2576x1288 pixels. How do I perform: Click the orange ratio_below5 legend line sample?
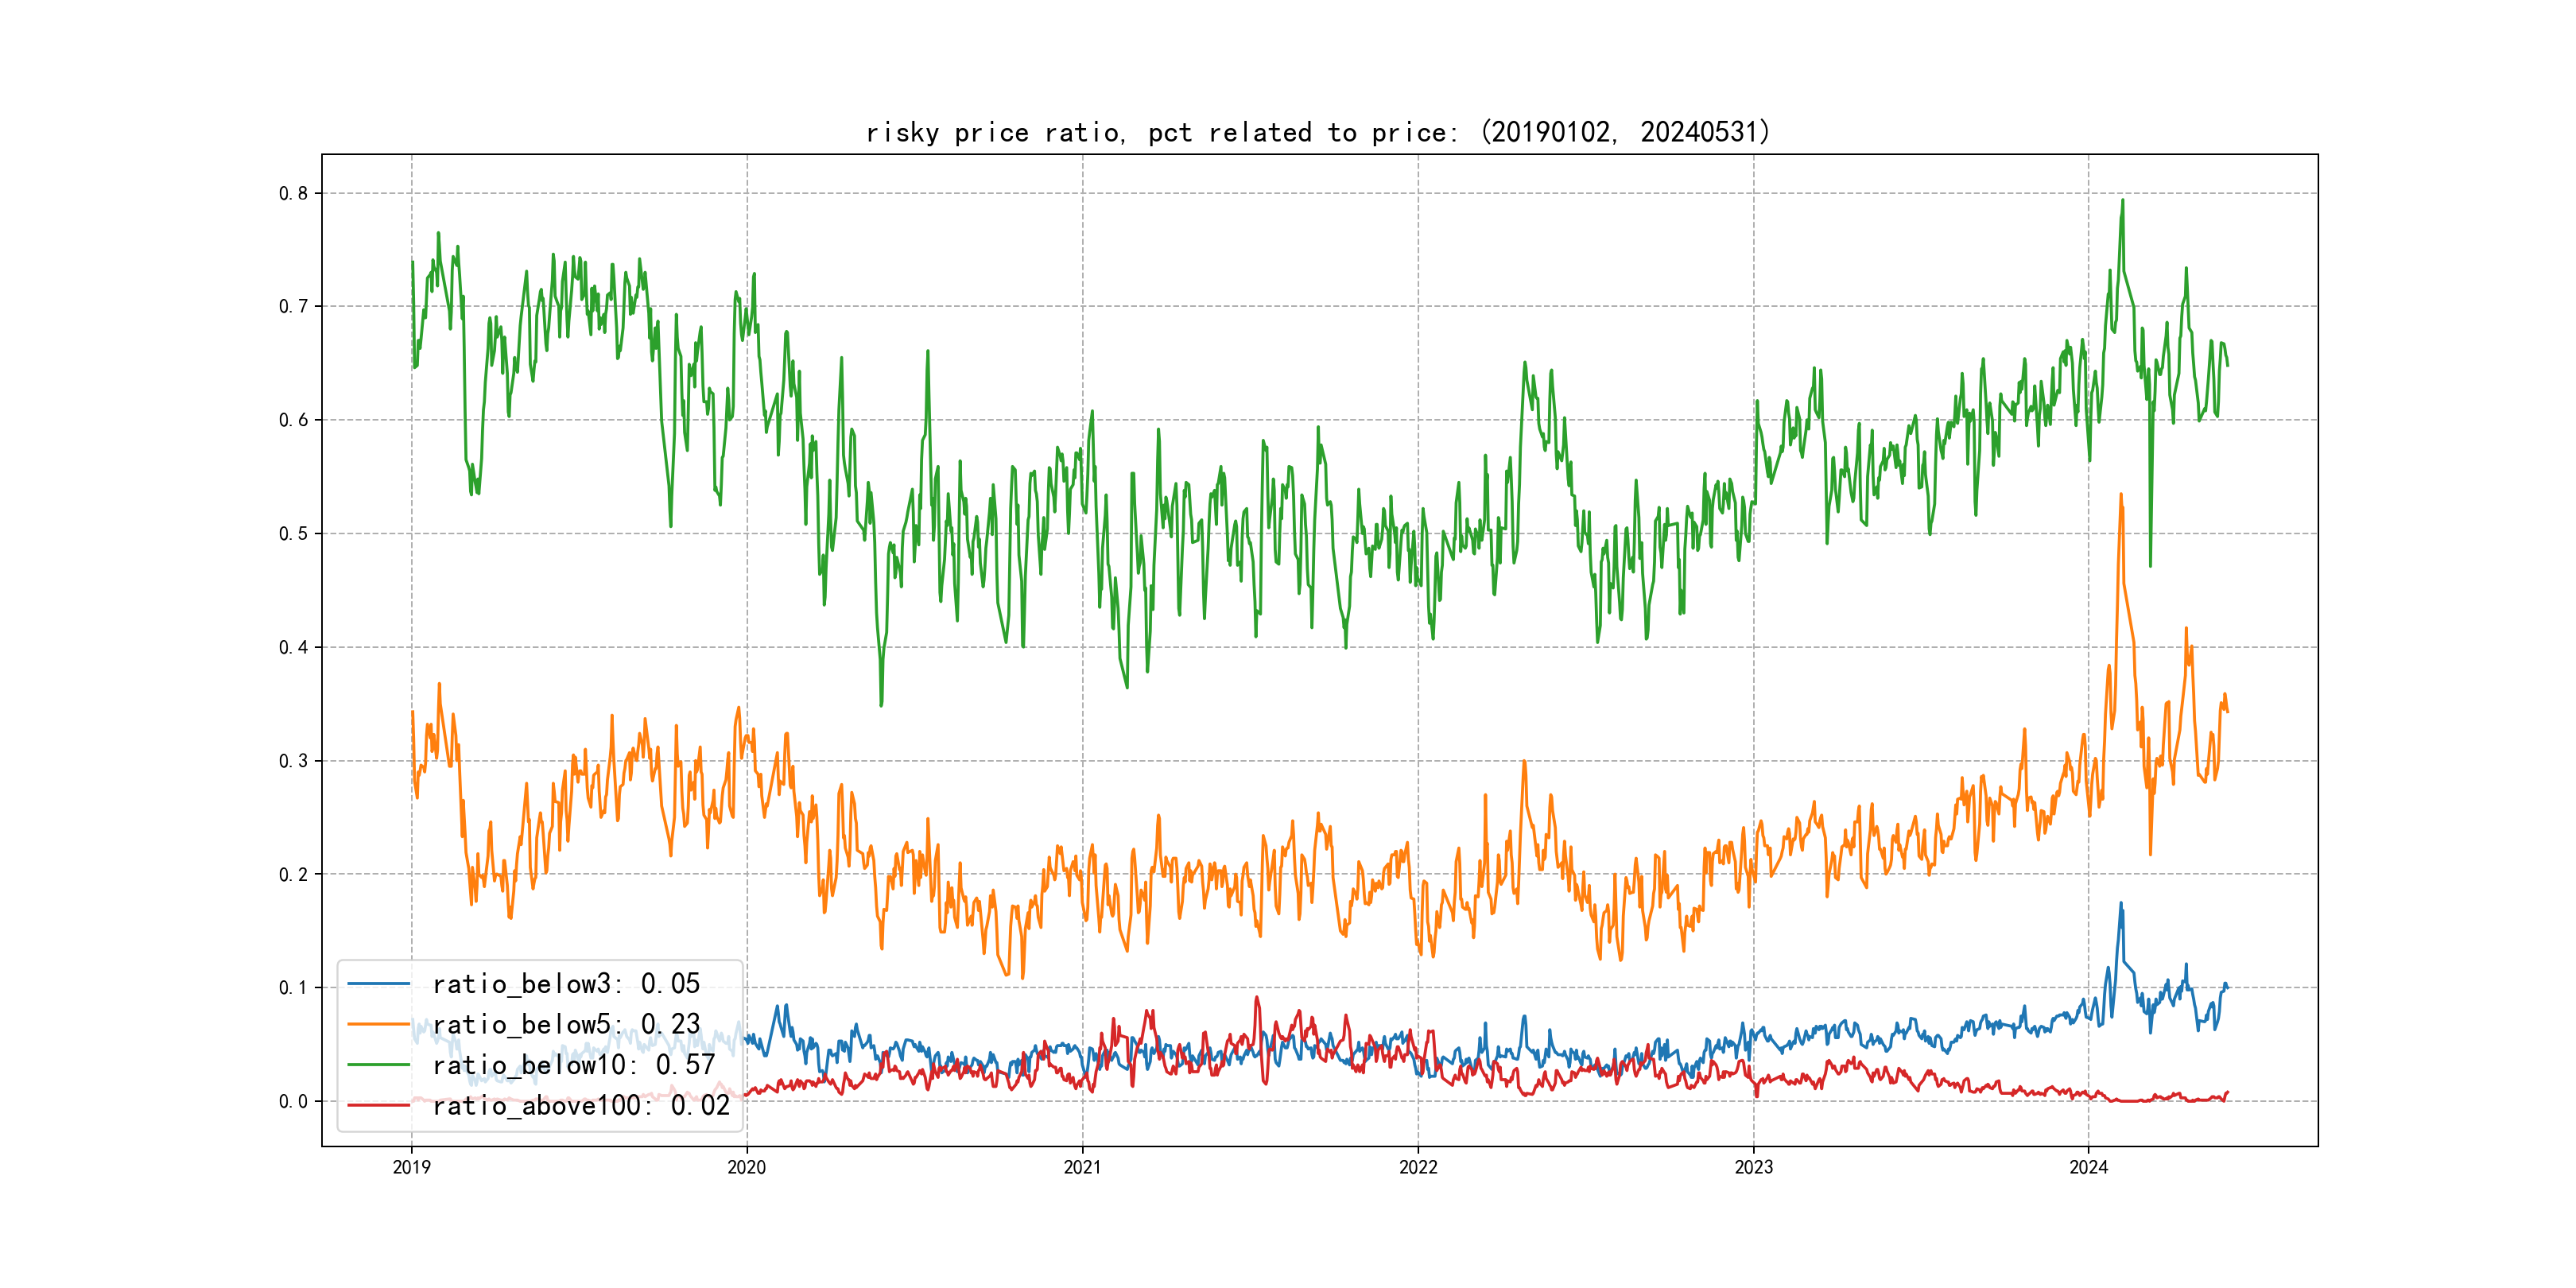tap(378, 1024)
